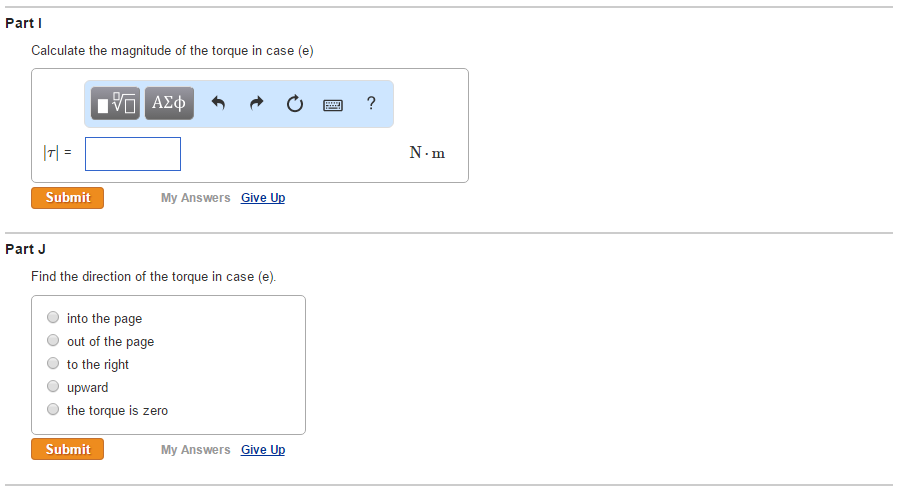The height and width of the screenshot is (493, 909).
Task: Select the 'to the right' radio button
Action: 53,364
